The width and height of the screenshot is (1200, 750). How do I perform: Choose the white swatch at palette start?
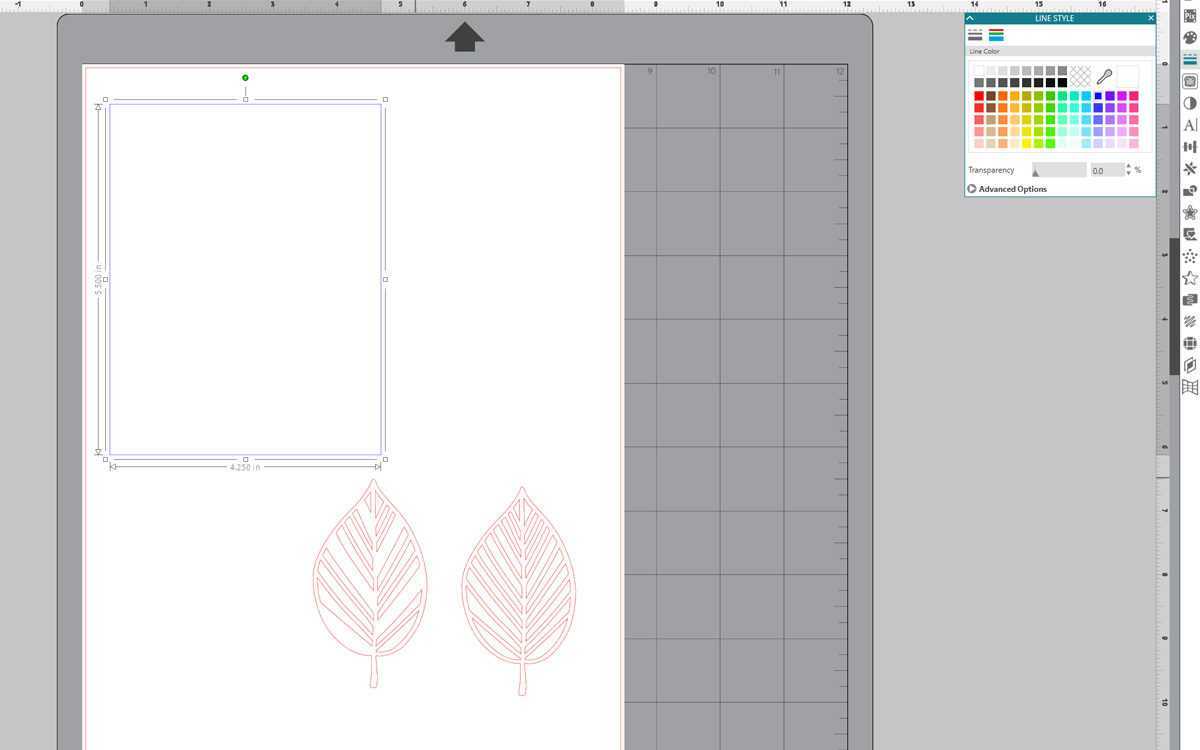click(x=979, y=70)
